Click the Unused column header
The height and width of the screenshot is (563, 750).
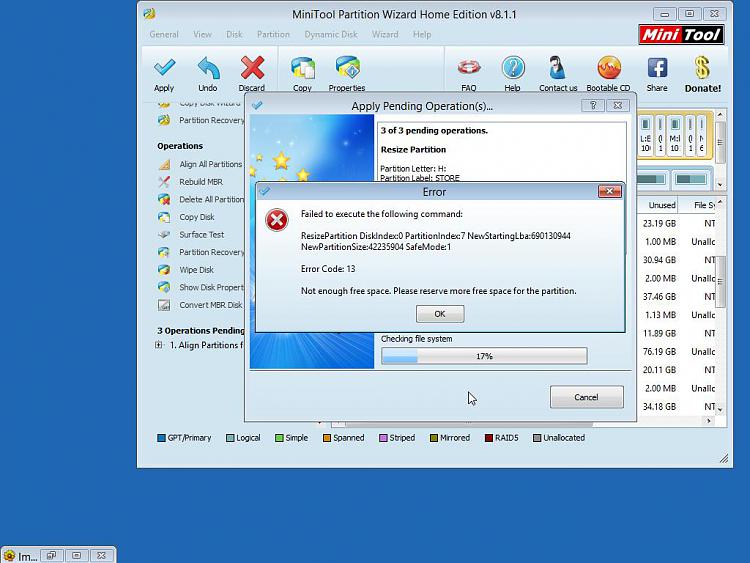[658, 205]
